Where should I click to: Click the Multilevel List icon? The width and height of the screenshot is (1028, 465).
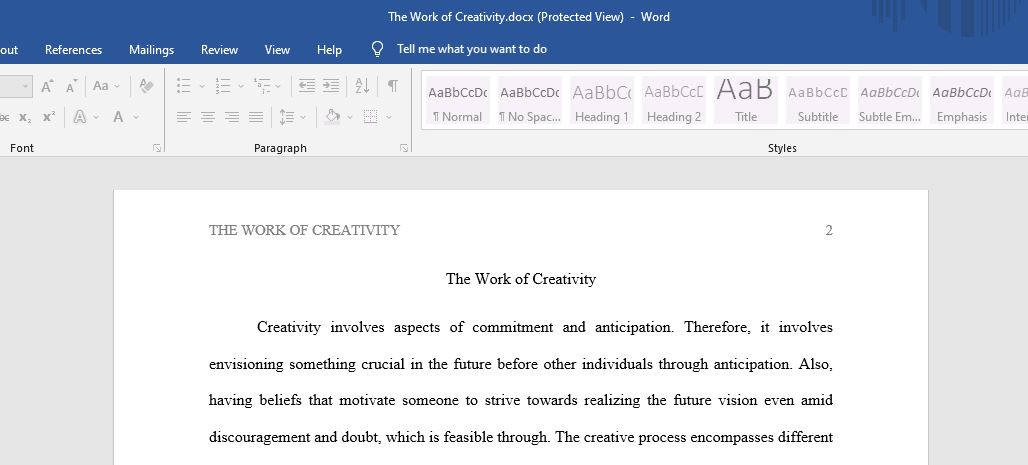click(262, 86)
